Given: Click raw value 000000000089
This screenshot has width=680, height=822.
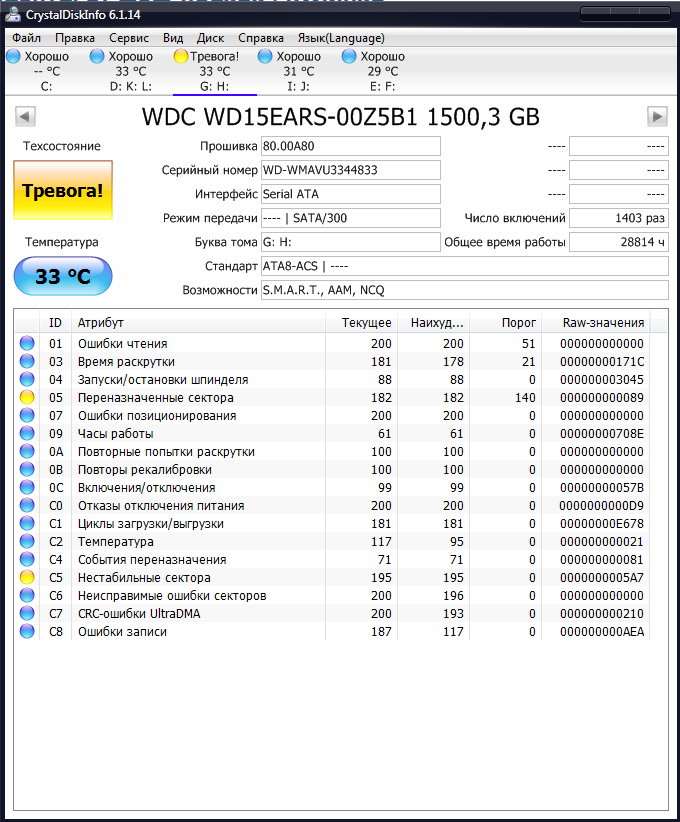Looking at the screenshot, I should [602, 398].
